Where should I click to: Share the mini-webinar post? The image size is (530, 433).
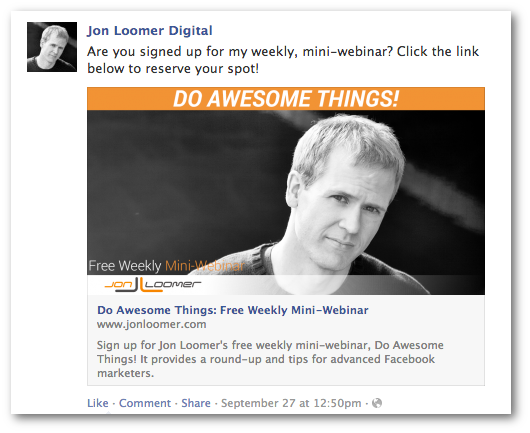pos(196,403)
